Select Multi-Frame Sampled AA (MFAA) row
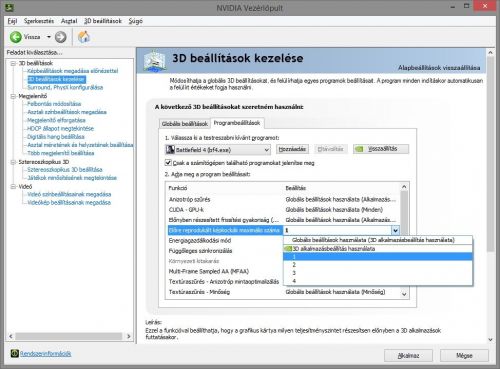 point(225,272)
